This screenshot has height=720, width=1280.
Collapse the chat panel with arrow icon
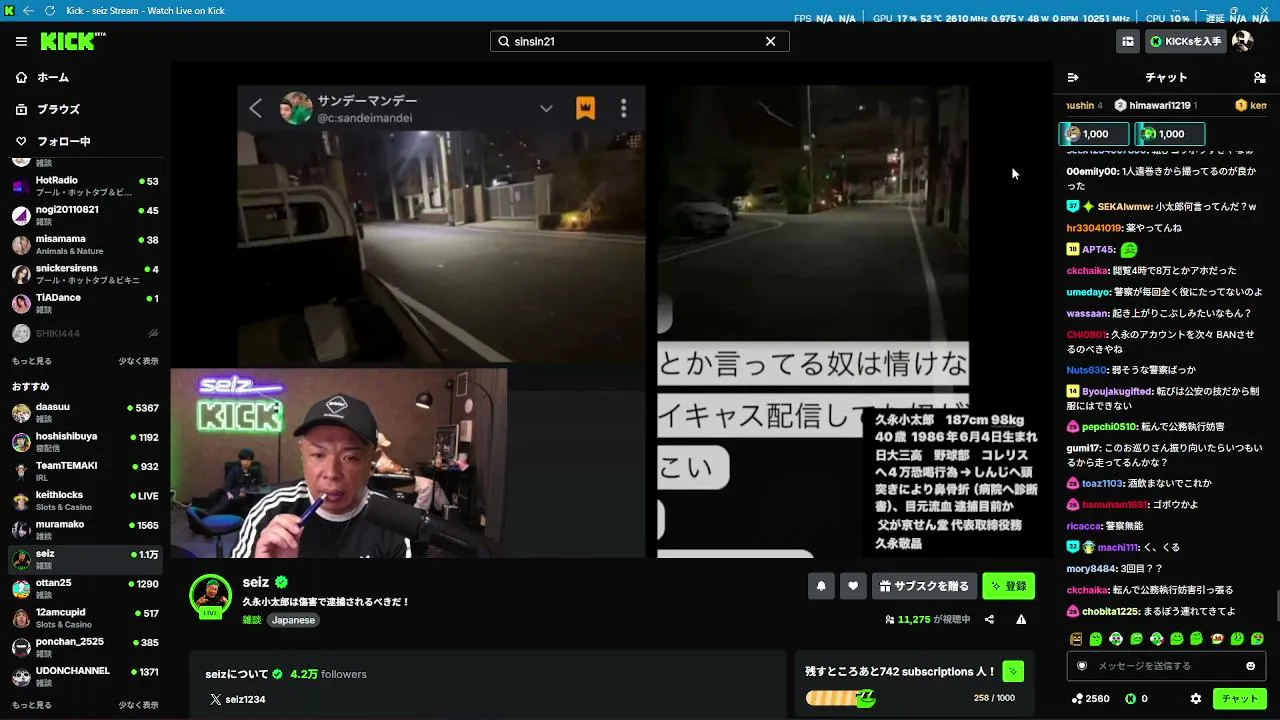[x=1073, y=77]
